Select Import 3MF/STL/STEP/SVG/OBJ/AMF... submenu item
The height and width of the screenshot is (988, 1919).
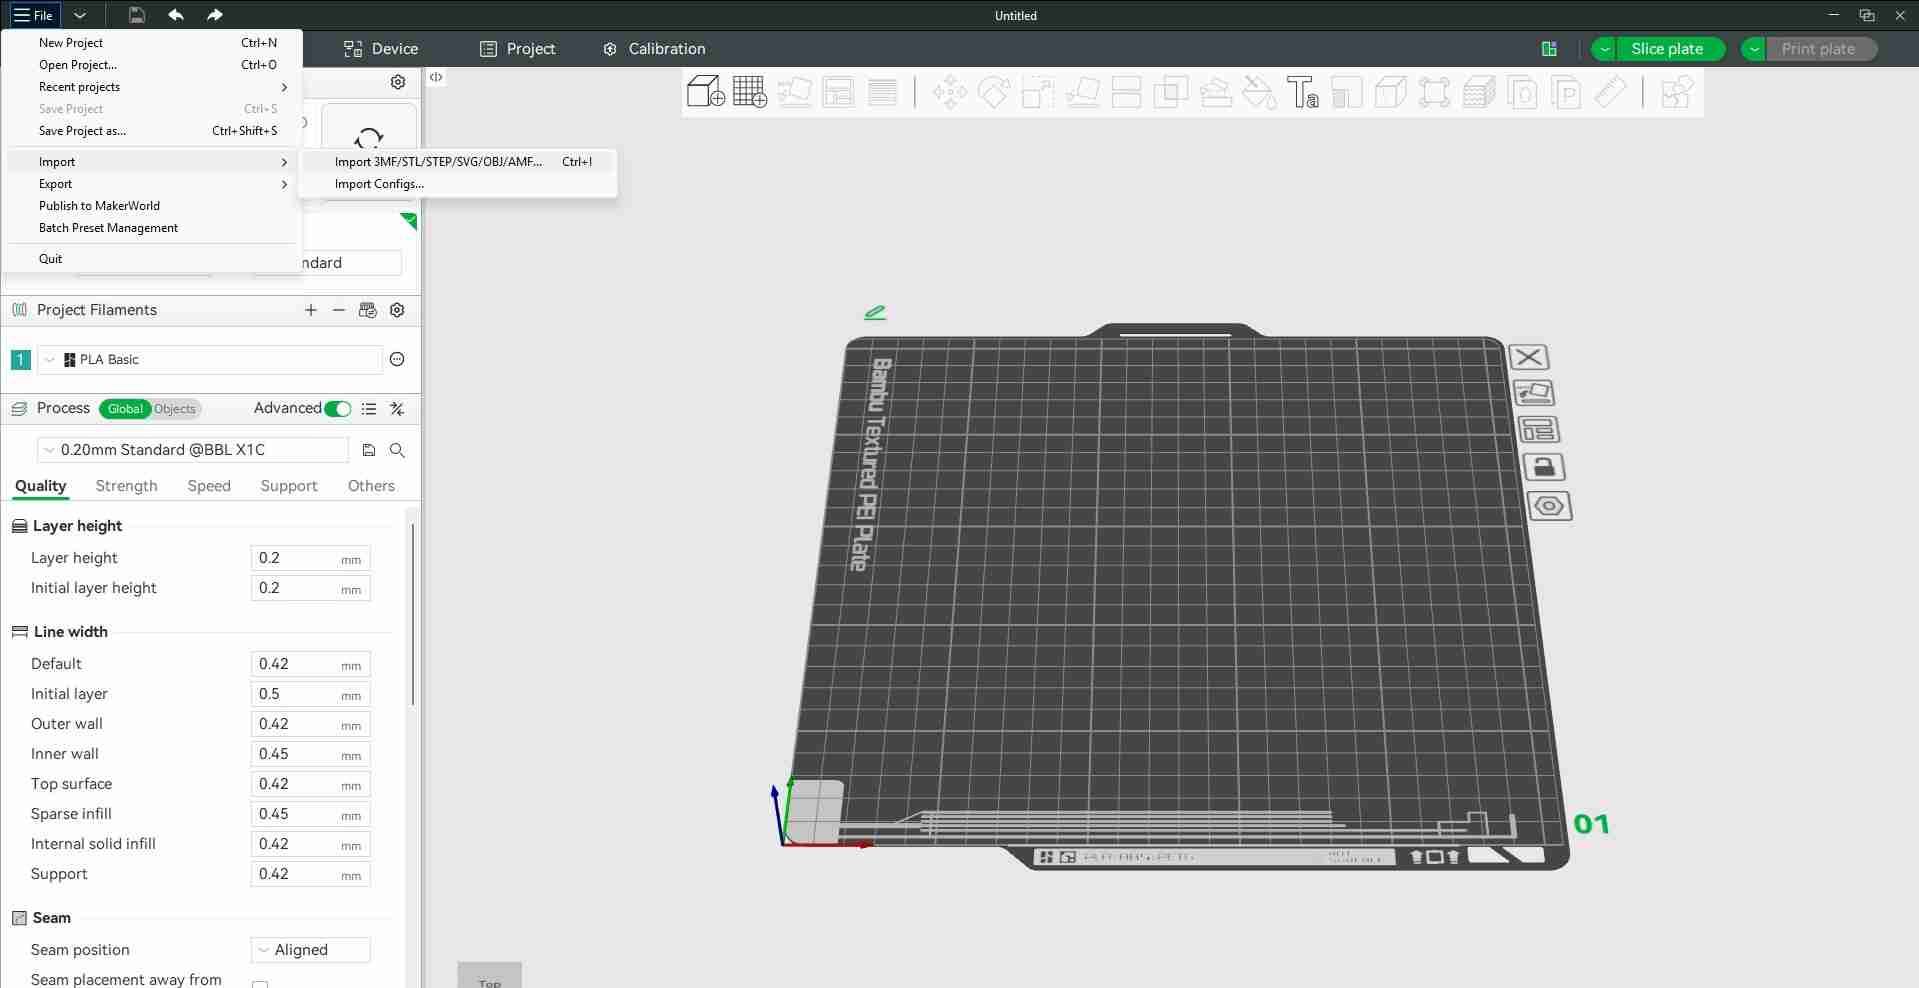tap(459, 161)
